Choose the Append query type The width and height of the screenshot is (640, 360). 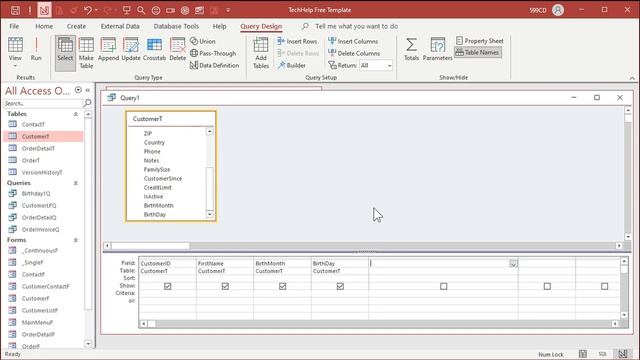point(108,50)
